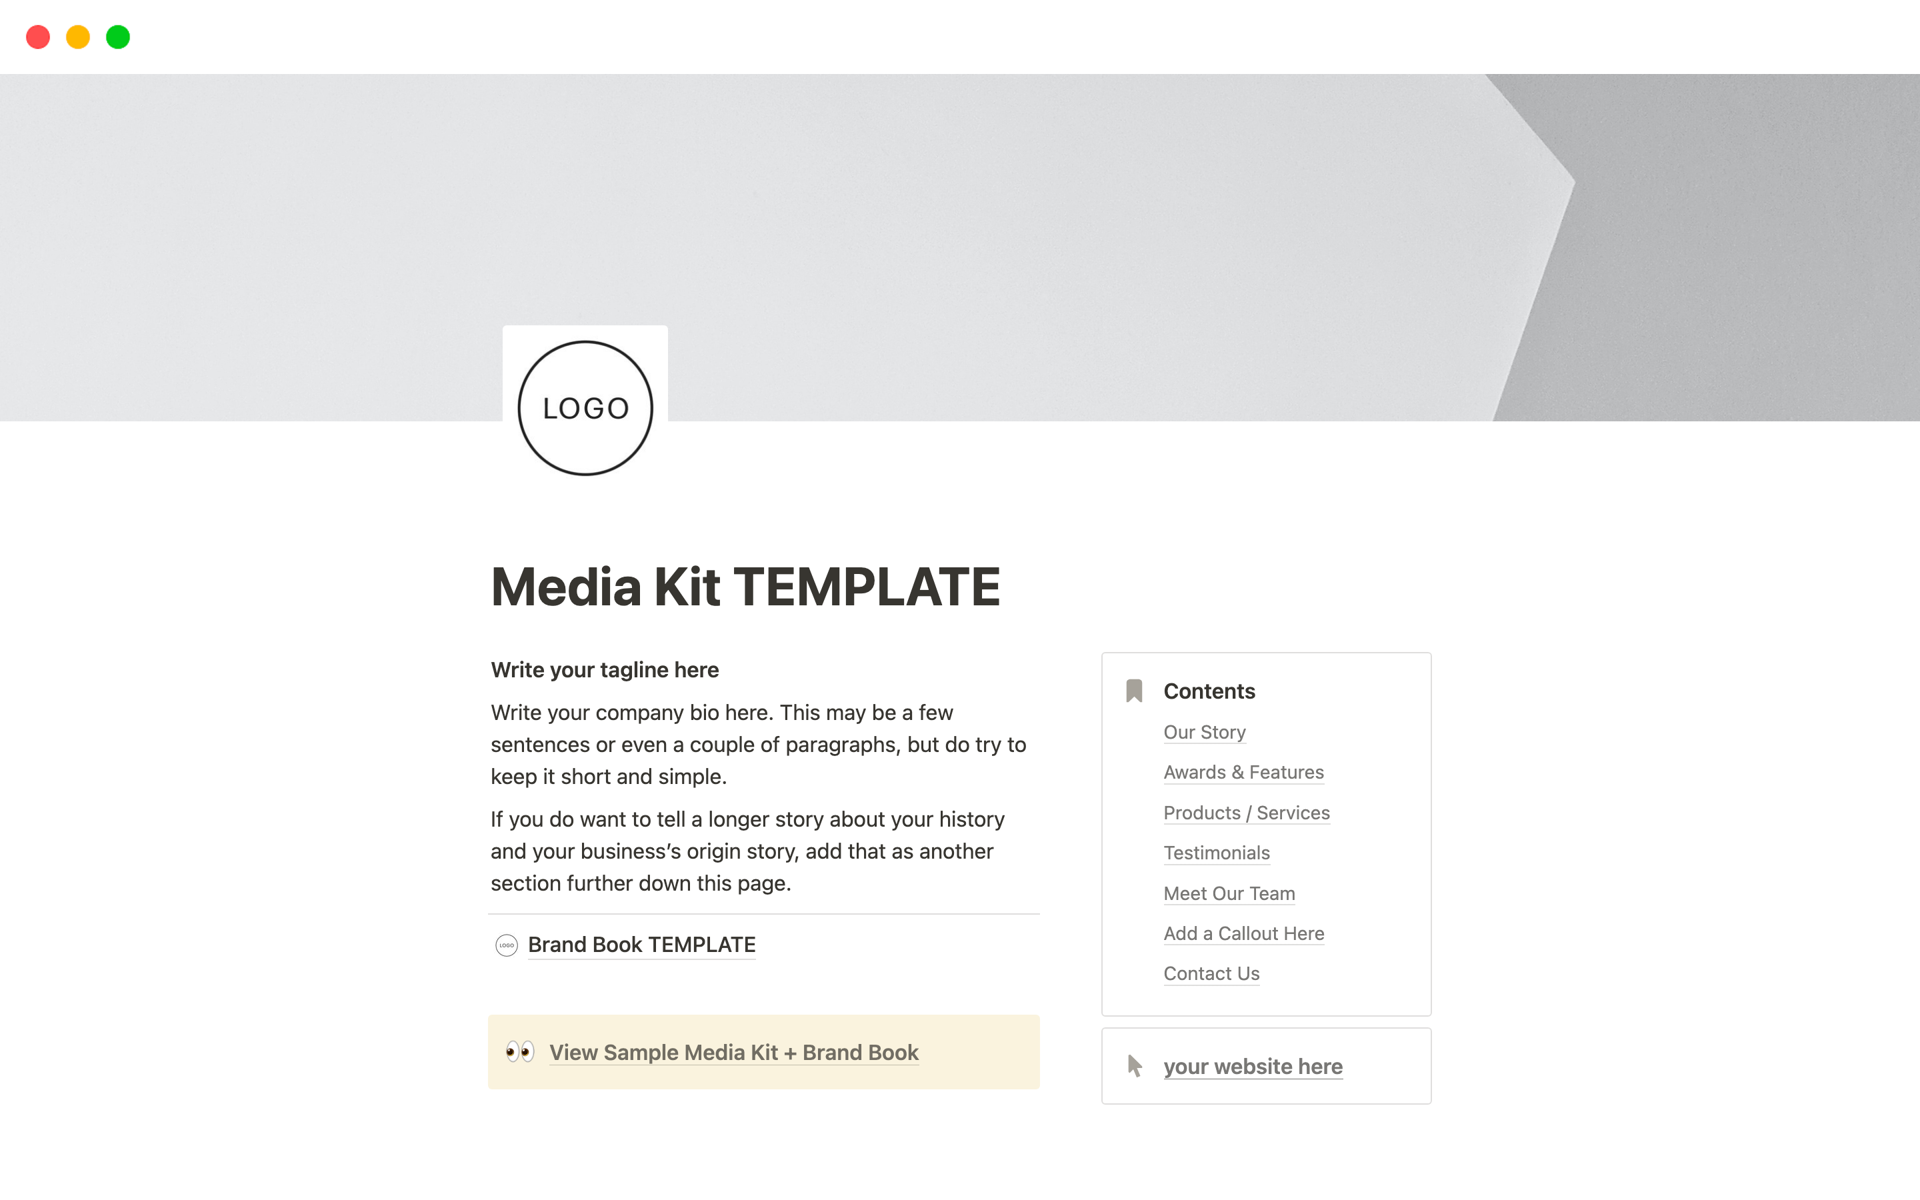Expand the Meet Our Team contents link
Screen dimensions: 1920x1200
pyautogui.click(x=1227, y=892)
